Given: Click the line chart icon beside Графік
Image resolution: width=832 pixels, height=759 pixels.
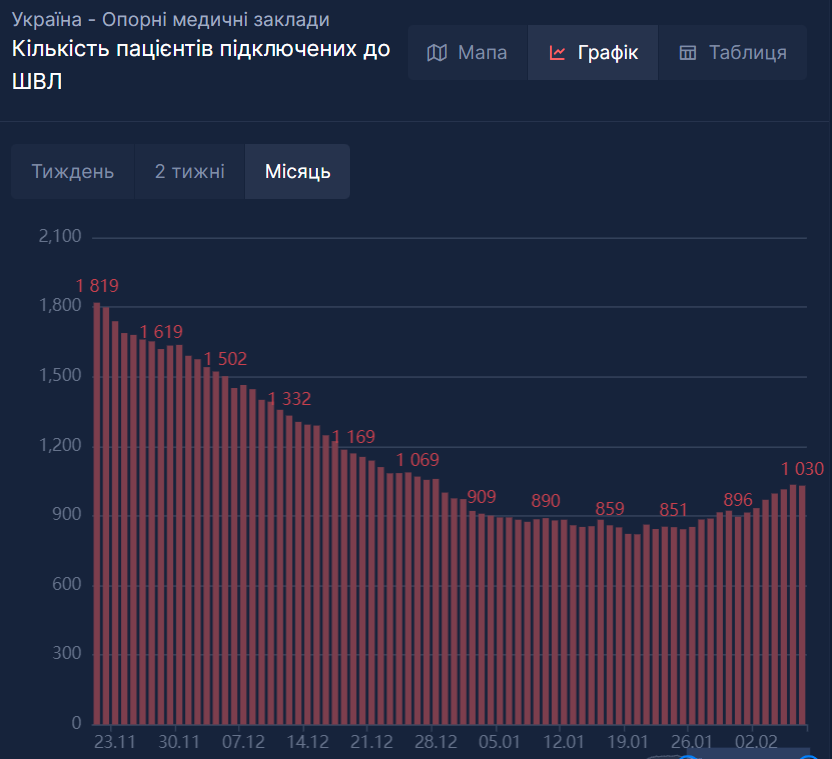Looking at the screenshot, I should coord(558,53).
